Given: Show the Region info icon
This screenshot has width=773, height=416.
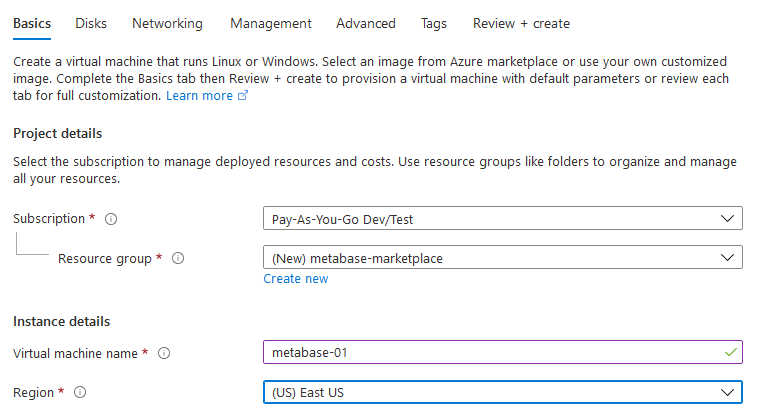Looking at the screenshot, I should click(x=80, y=392).
